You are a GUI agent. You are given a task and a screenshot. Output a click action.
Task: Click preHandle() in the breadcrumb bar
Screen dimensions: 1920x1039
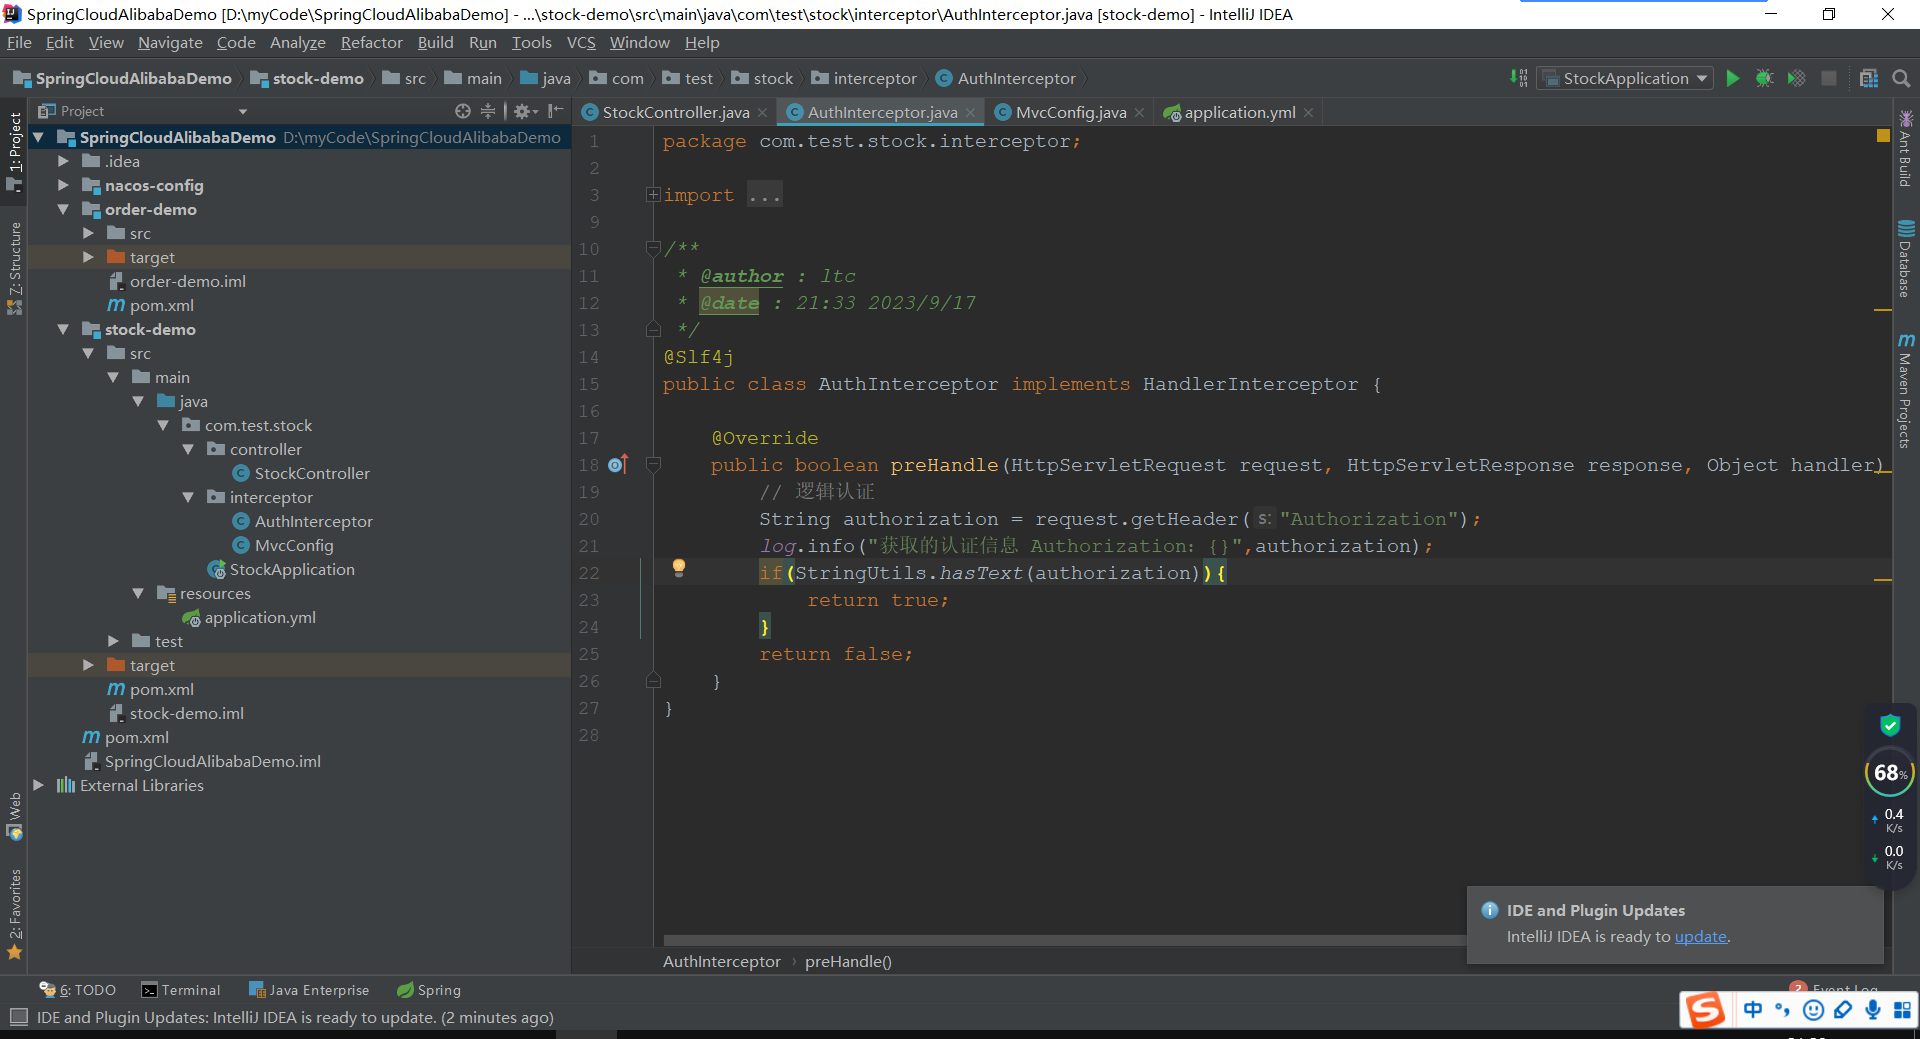[848, 961]
